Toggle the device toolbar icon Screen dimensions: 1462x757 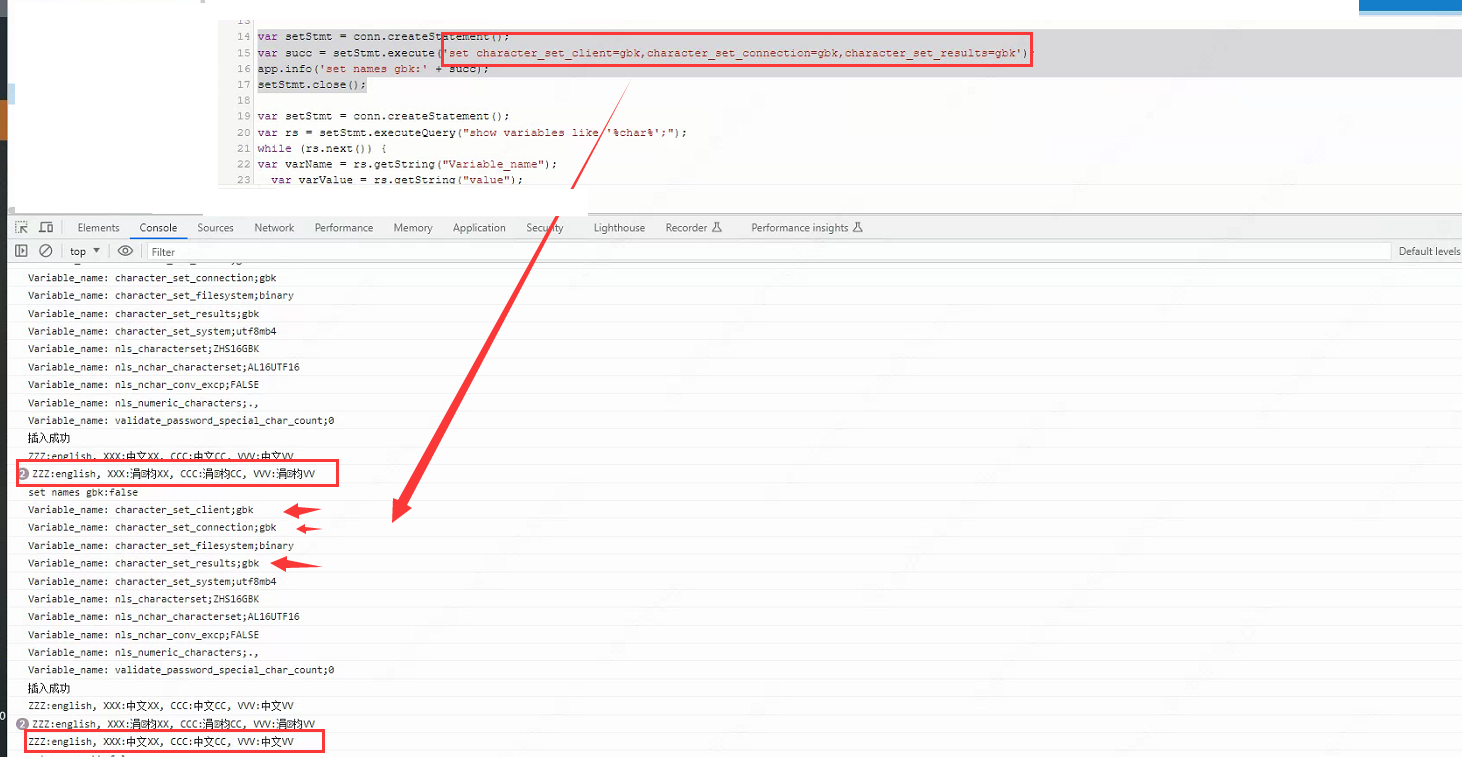click(46, 228)
